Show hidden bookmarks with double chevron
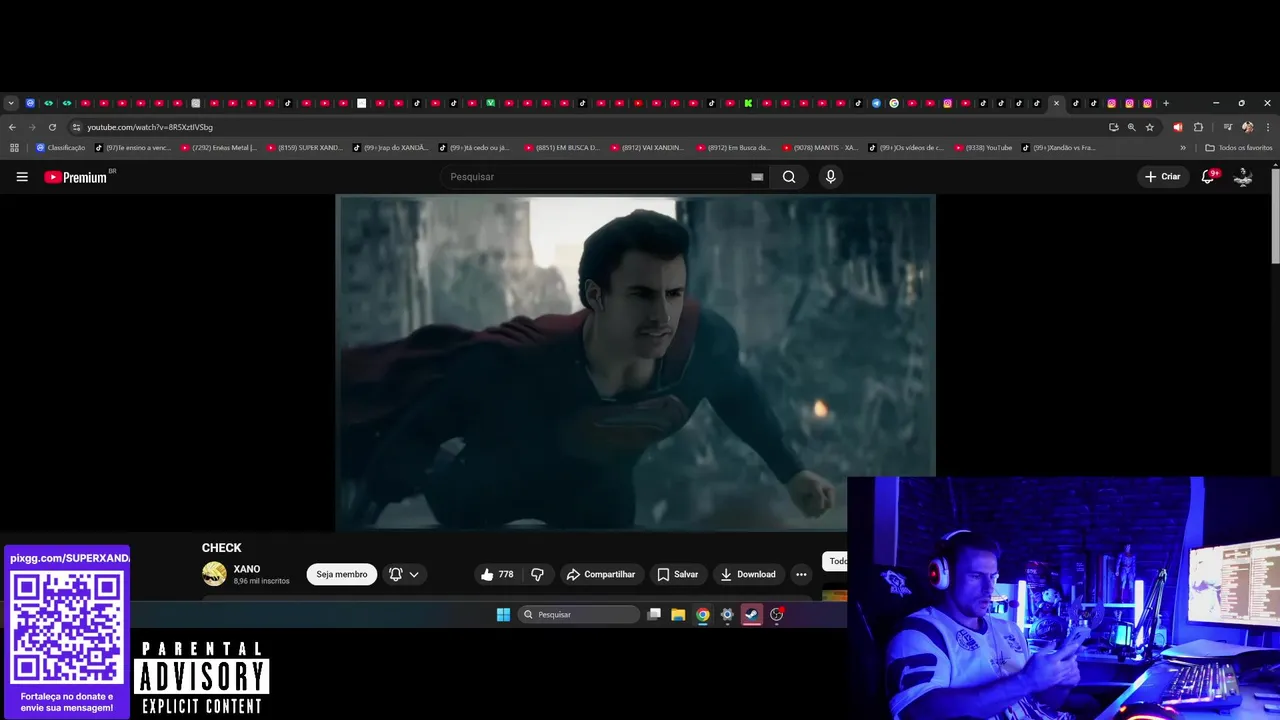The height and width of the screenshot is (720, 1280). pyautogui.click(x=1183, y=148)
